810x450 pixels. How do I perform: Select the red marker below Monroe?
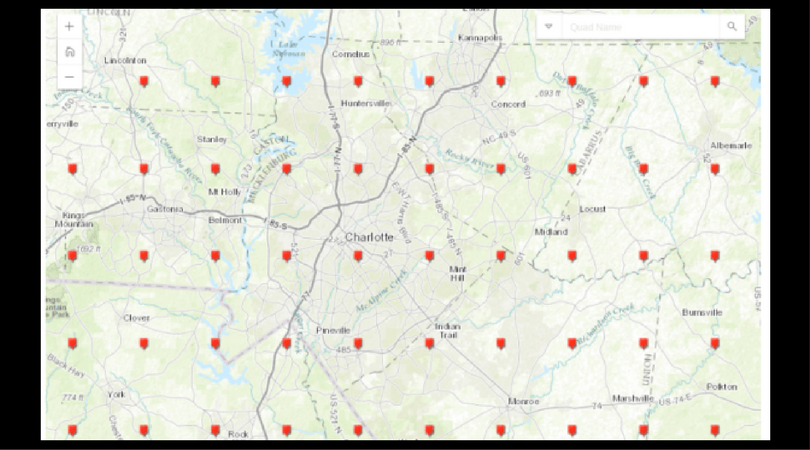pyautogui.click(x=501, y=430)
